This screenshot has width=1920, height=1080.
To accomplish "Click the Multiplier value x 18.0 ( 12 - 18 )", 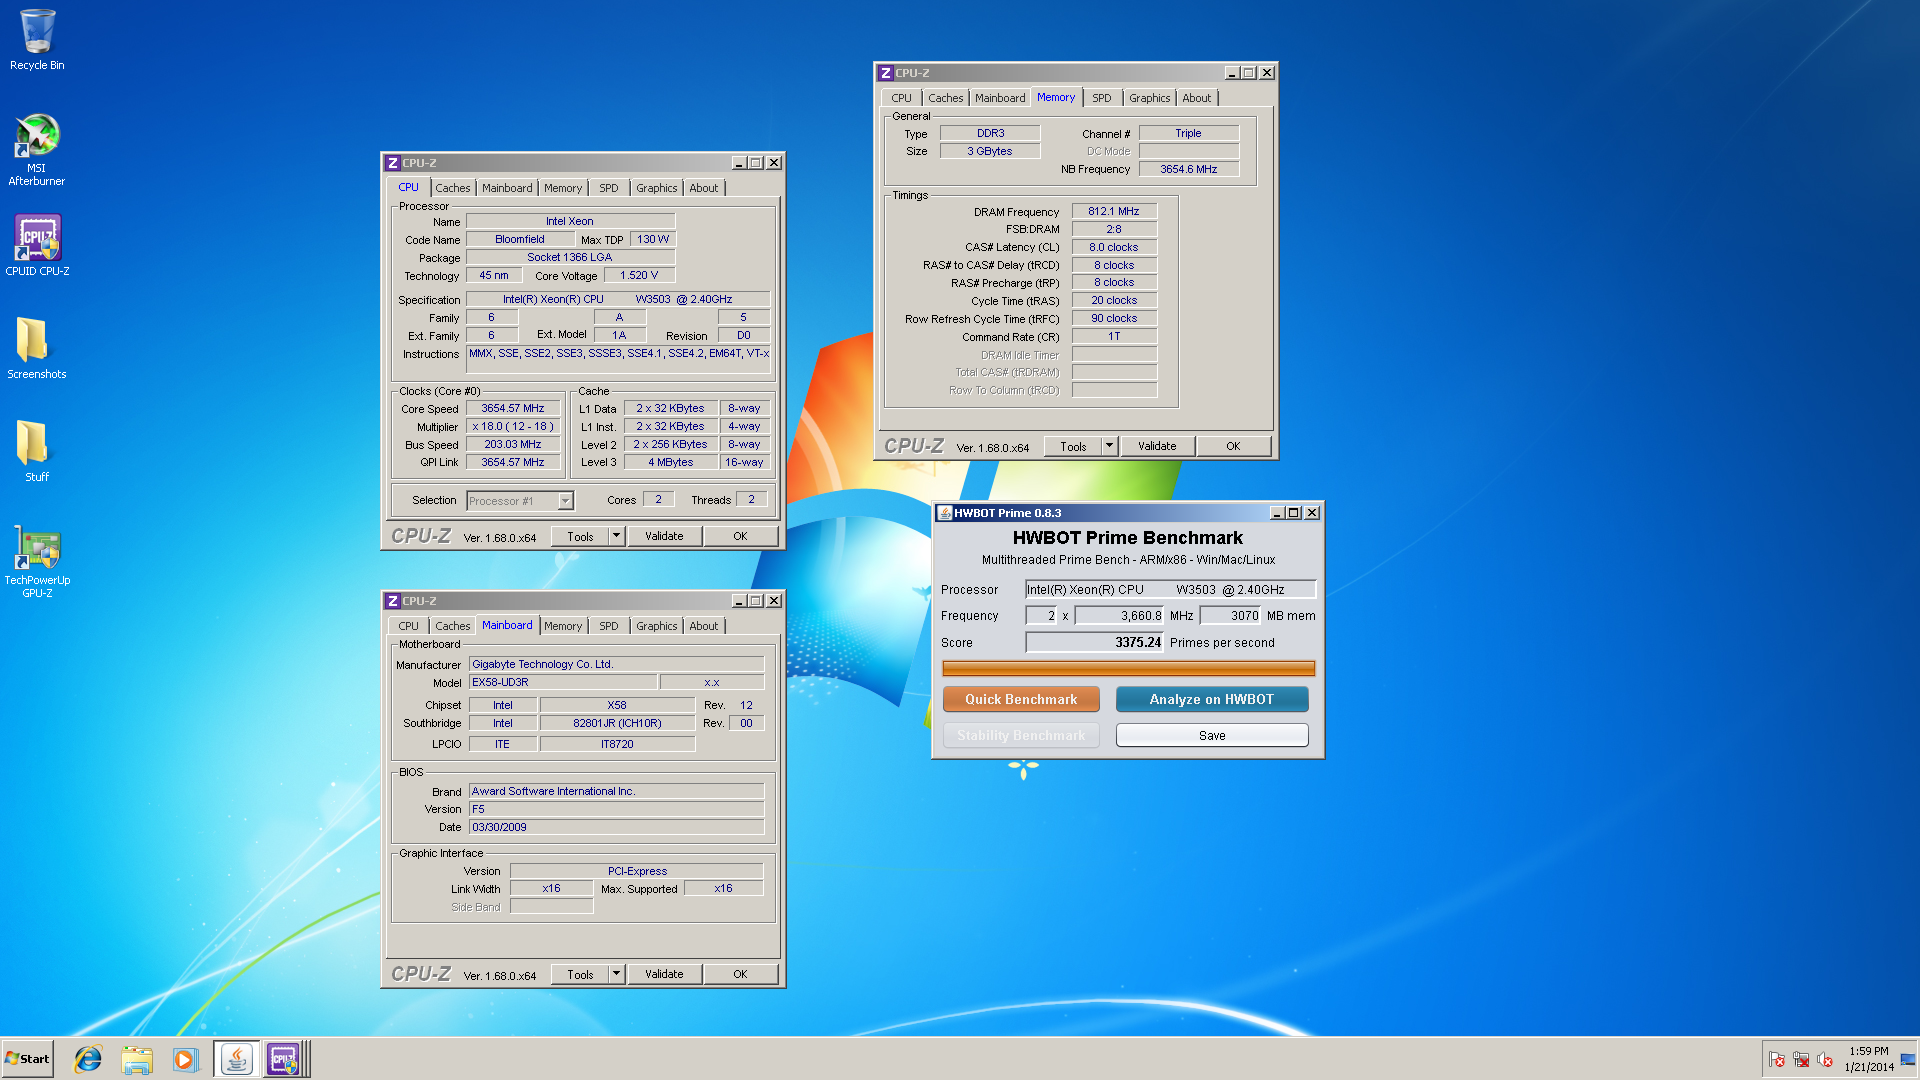I will [x=513, y=426].
